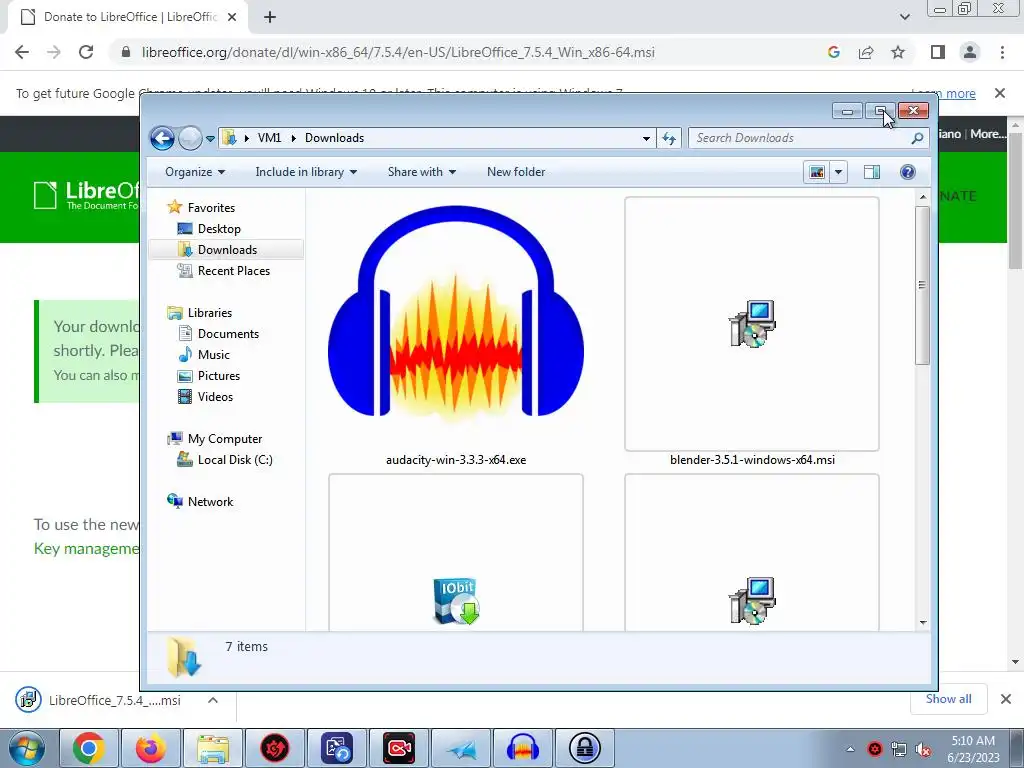The image size is (1024, 768).
Task: Click the search magnifier icon in Explorer
Action: (x=917, y=138)
